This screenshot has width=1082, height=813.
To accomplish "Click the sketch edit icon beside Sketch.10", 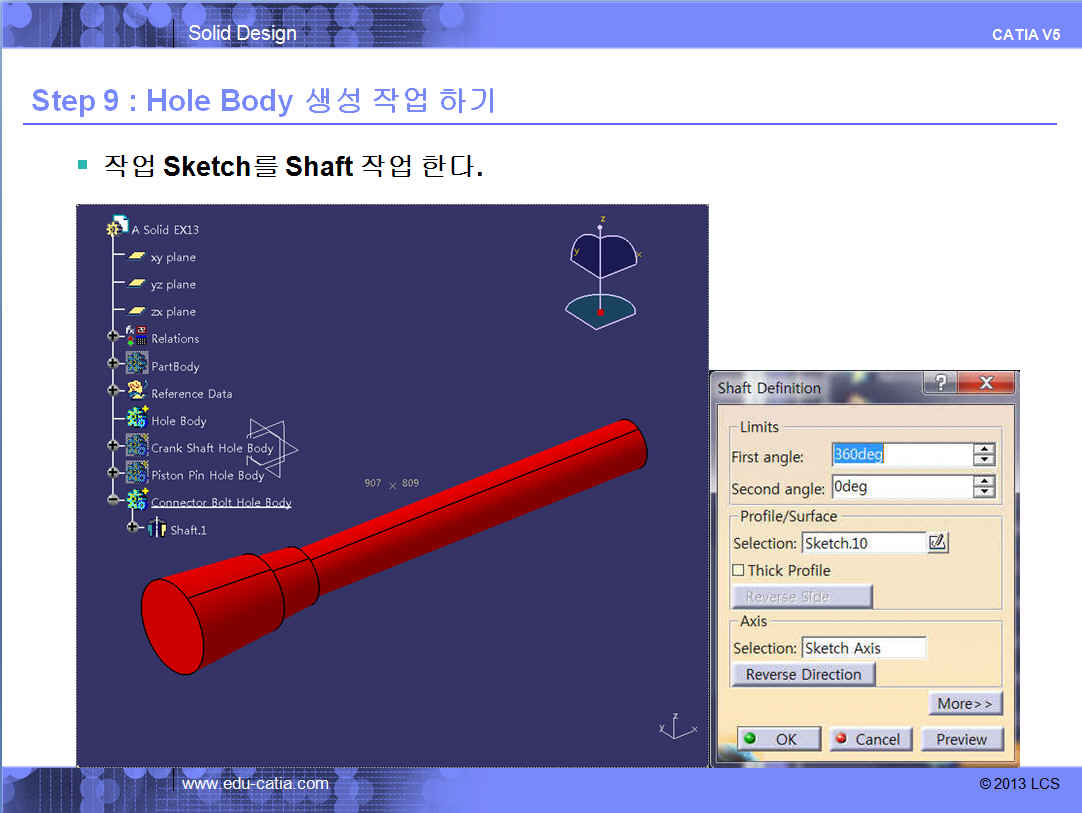I will click(937, 543).
